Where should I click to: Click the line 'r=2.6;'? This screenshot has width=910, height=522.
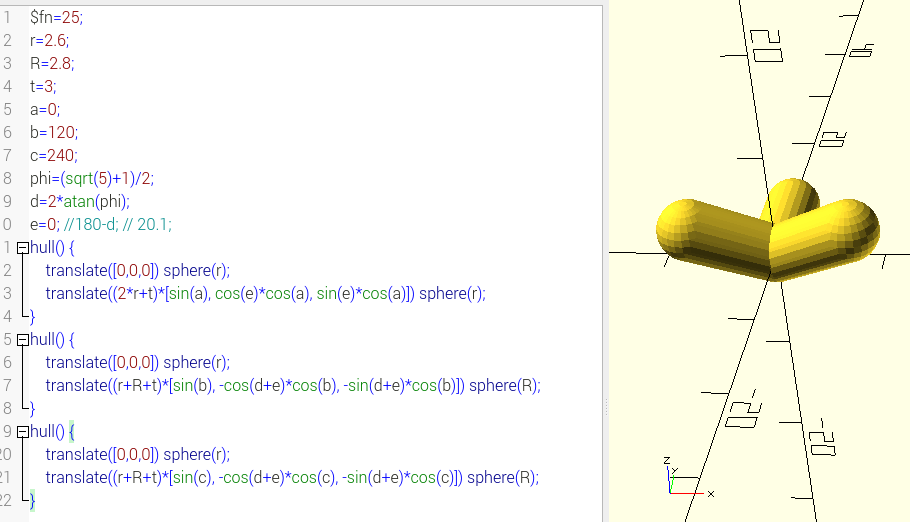point(49,41)
